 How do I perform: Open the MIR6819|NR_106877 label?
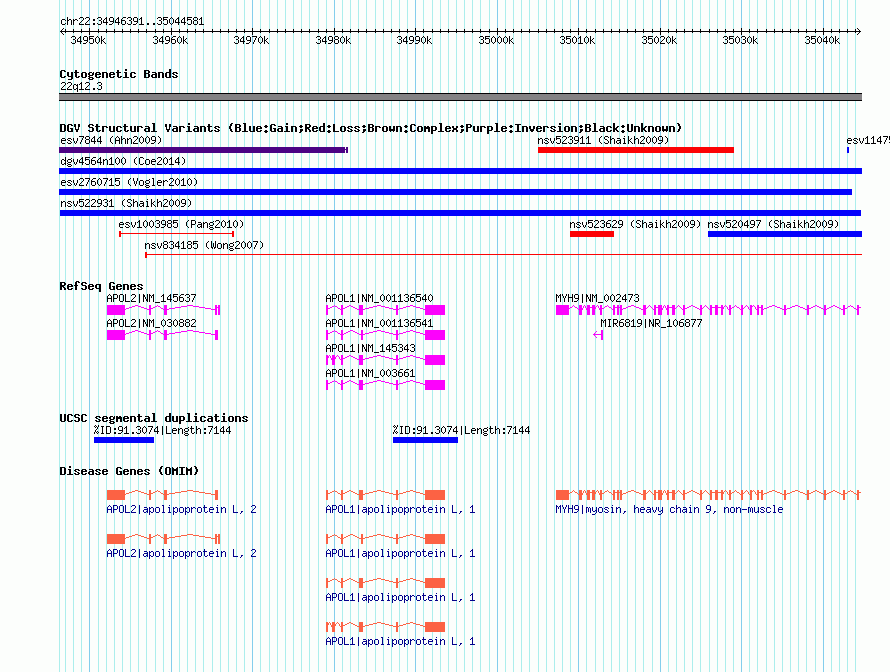coord(651,323)
